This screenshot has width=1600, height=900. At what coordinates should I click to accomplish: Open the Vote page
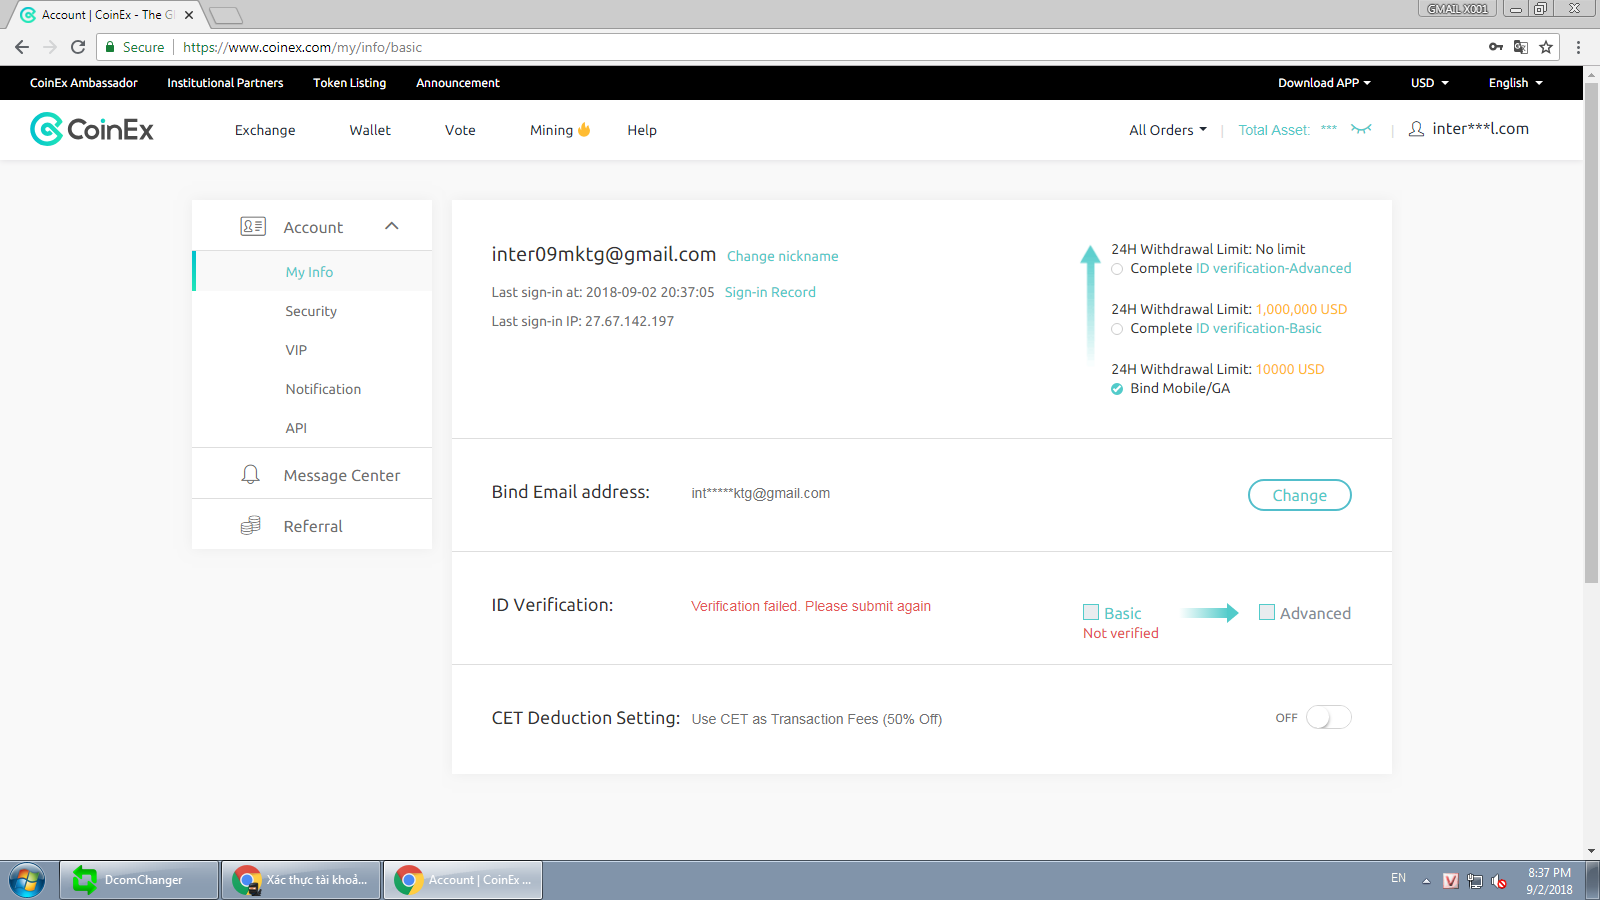460,130
